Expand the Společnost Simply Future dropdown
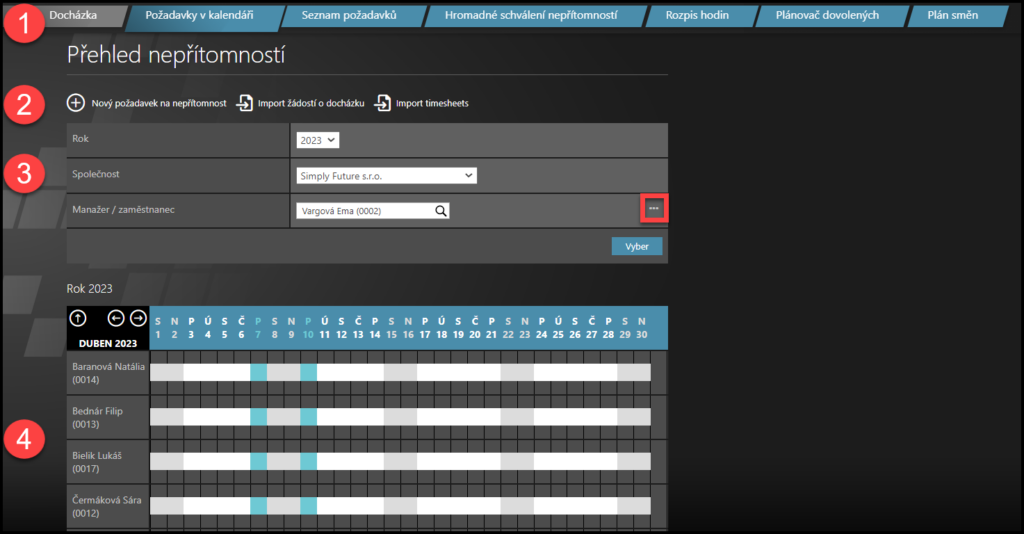 pyautogui.click(x=386, y=176)
